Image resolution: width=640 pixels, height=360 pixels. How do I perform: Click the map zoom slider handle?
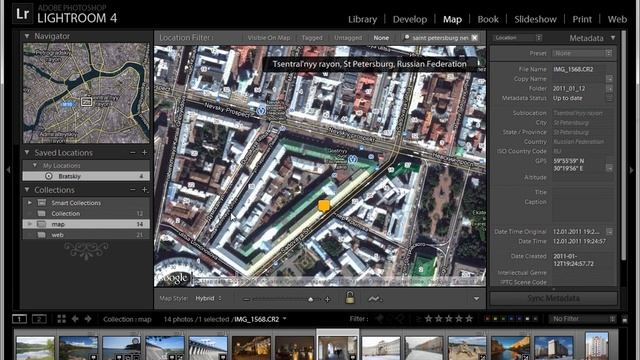pos(311,299)
